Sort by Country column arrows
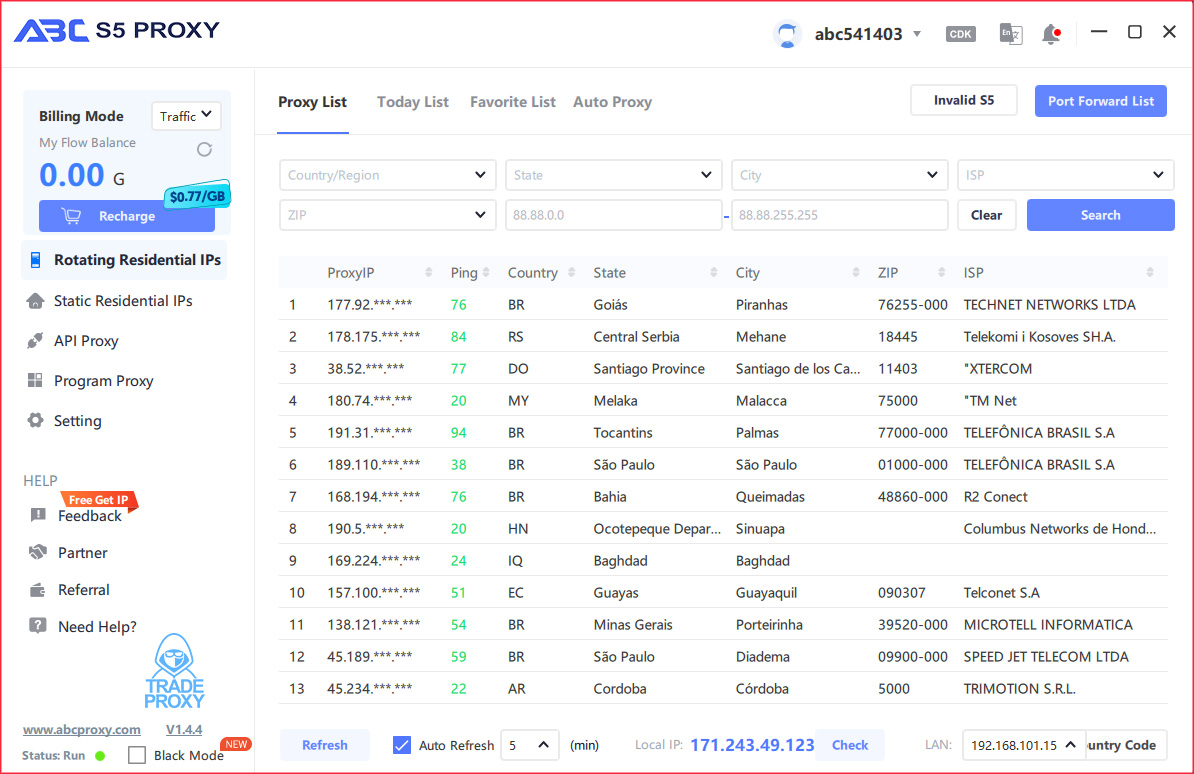The image size is (1194, 774). (571, 273)
